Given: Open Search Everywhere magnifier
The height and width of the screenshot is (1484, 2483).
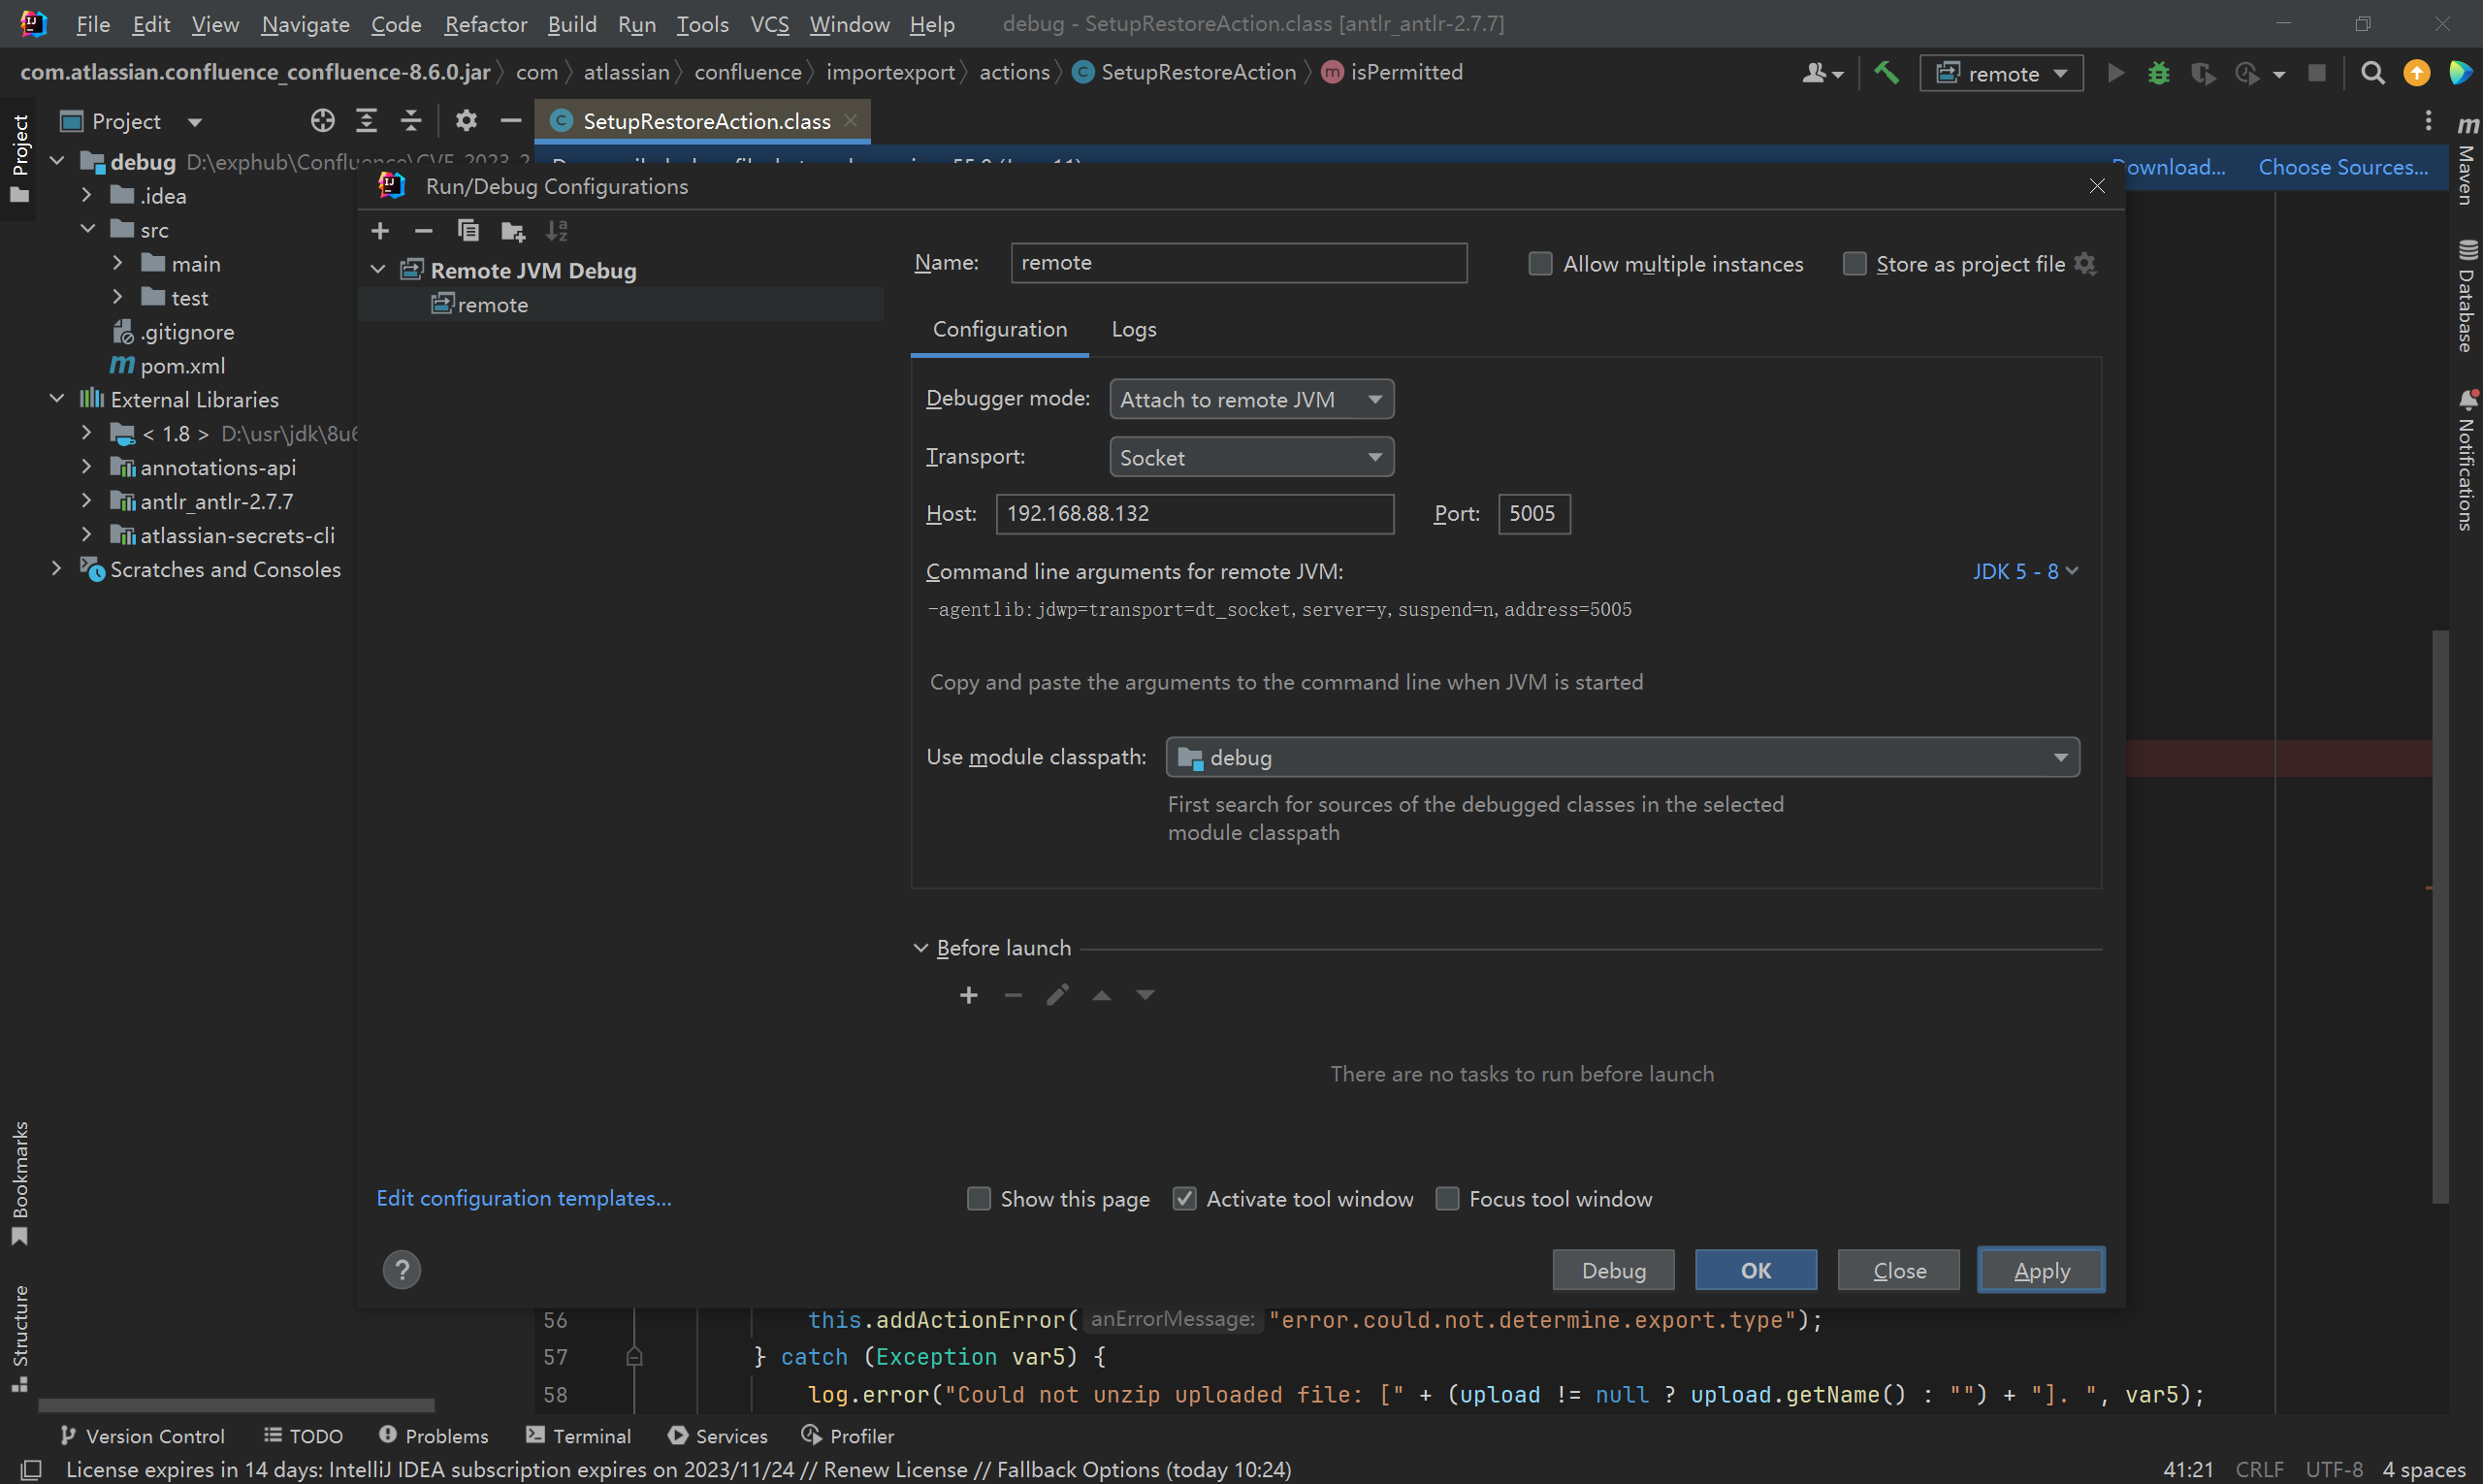Looking at the screenshot, I should click(2372, 73).
